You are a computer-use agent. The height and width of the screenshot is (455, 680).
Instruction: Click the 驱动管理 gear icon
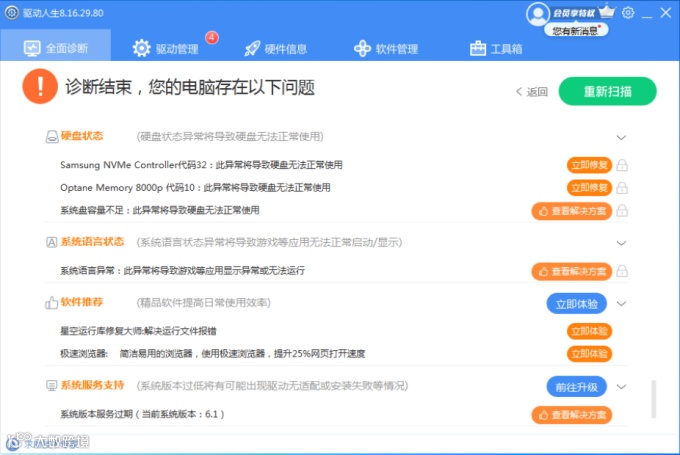(x=141, y=48)
